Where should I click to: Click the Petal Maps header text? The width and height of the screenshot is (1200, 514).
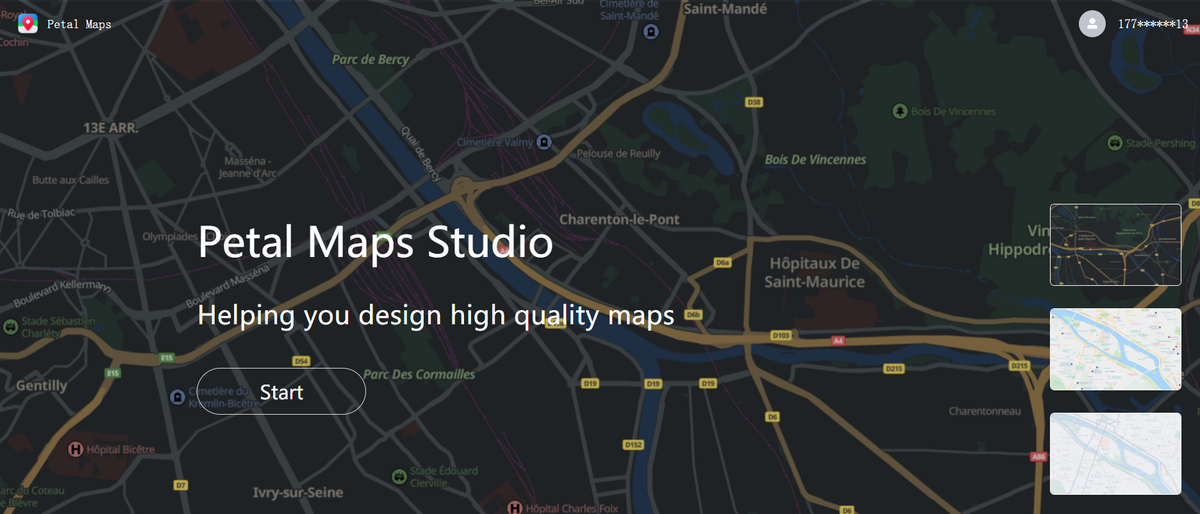(x=79, y=24)
